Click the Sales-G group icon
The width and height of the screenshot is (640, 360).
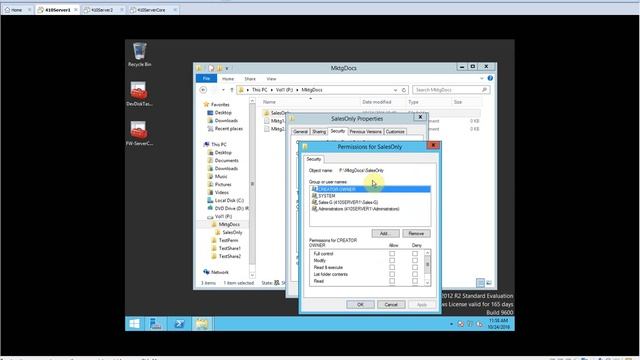[x=314, y=202]
